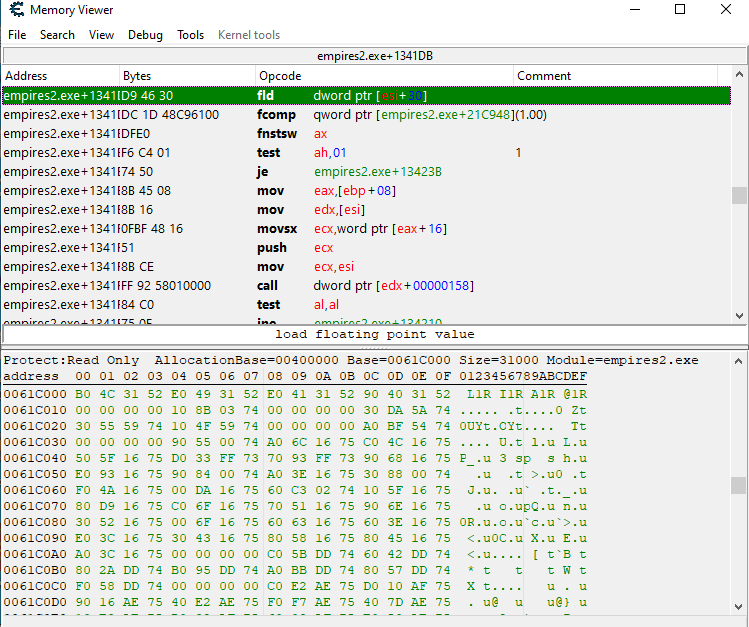Click the Bytes column header

(187, 76)
